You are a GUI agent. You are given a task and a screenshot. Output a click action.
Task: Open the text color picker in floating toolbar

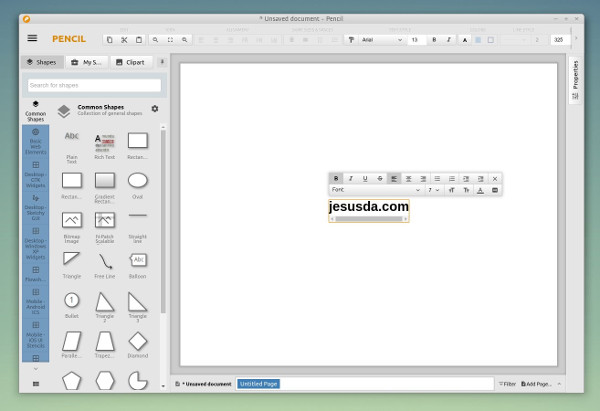(480, 189)
